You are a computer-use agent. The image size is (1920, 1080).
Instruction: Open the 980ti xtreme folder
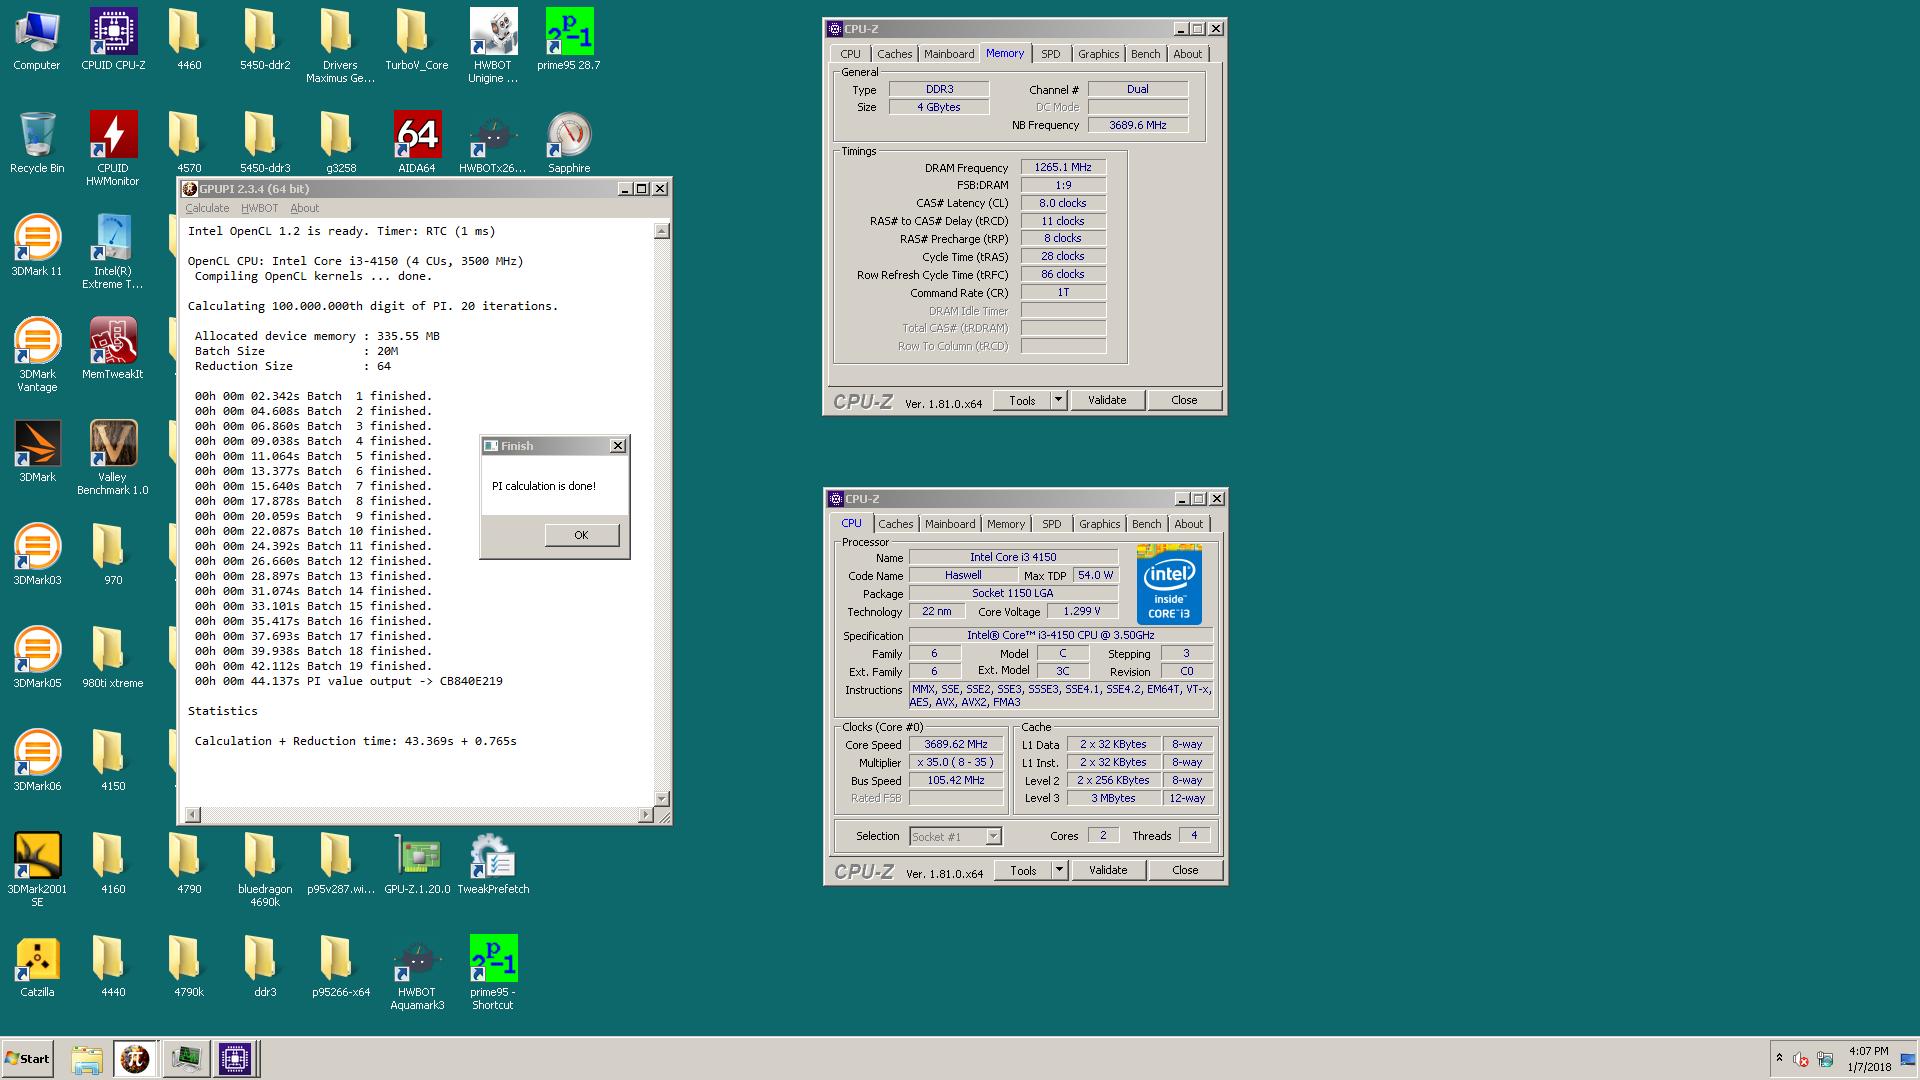click(x=113, y=657)
